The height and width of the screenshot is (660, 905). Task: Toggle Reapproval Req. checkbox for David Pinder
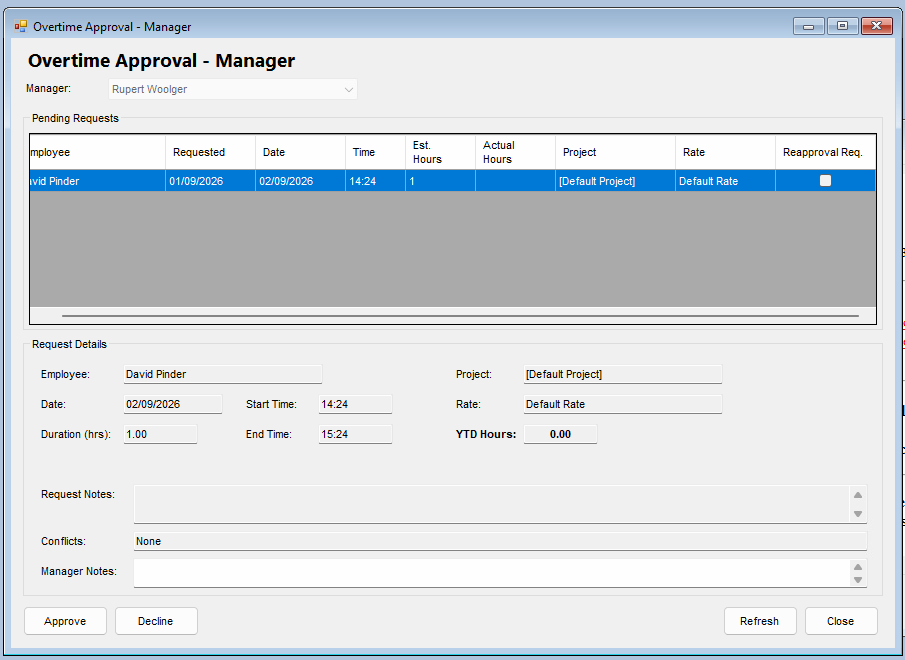pos(825,181)
